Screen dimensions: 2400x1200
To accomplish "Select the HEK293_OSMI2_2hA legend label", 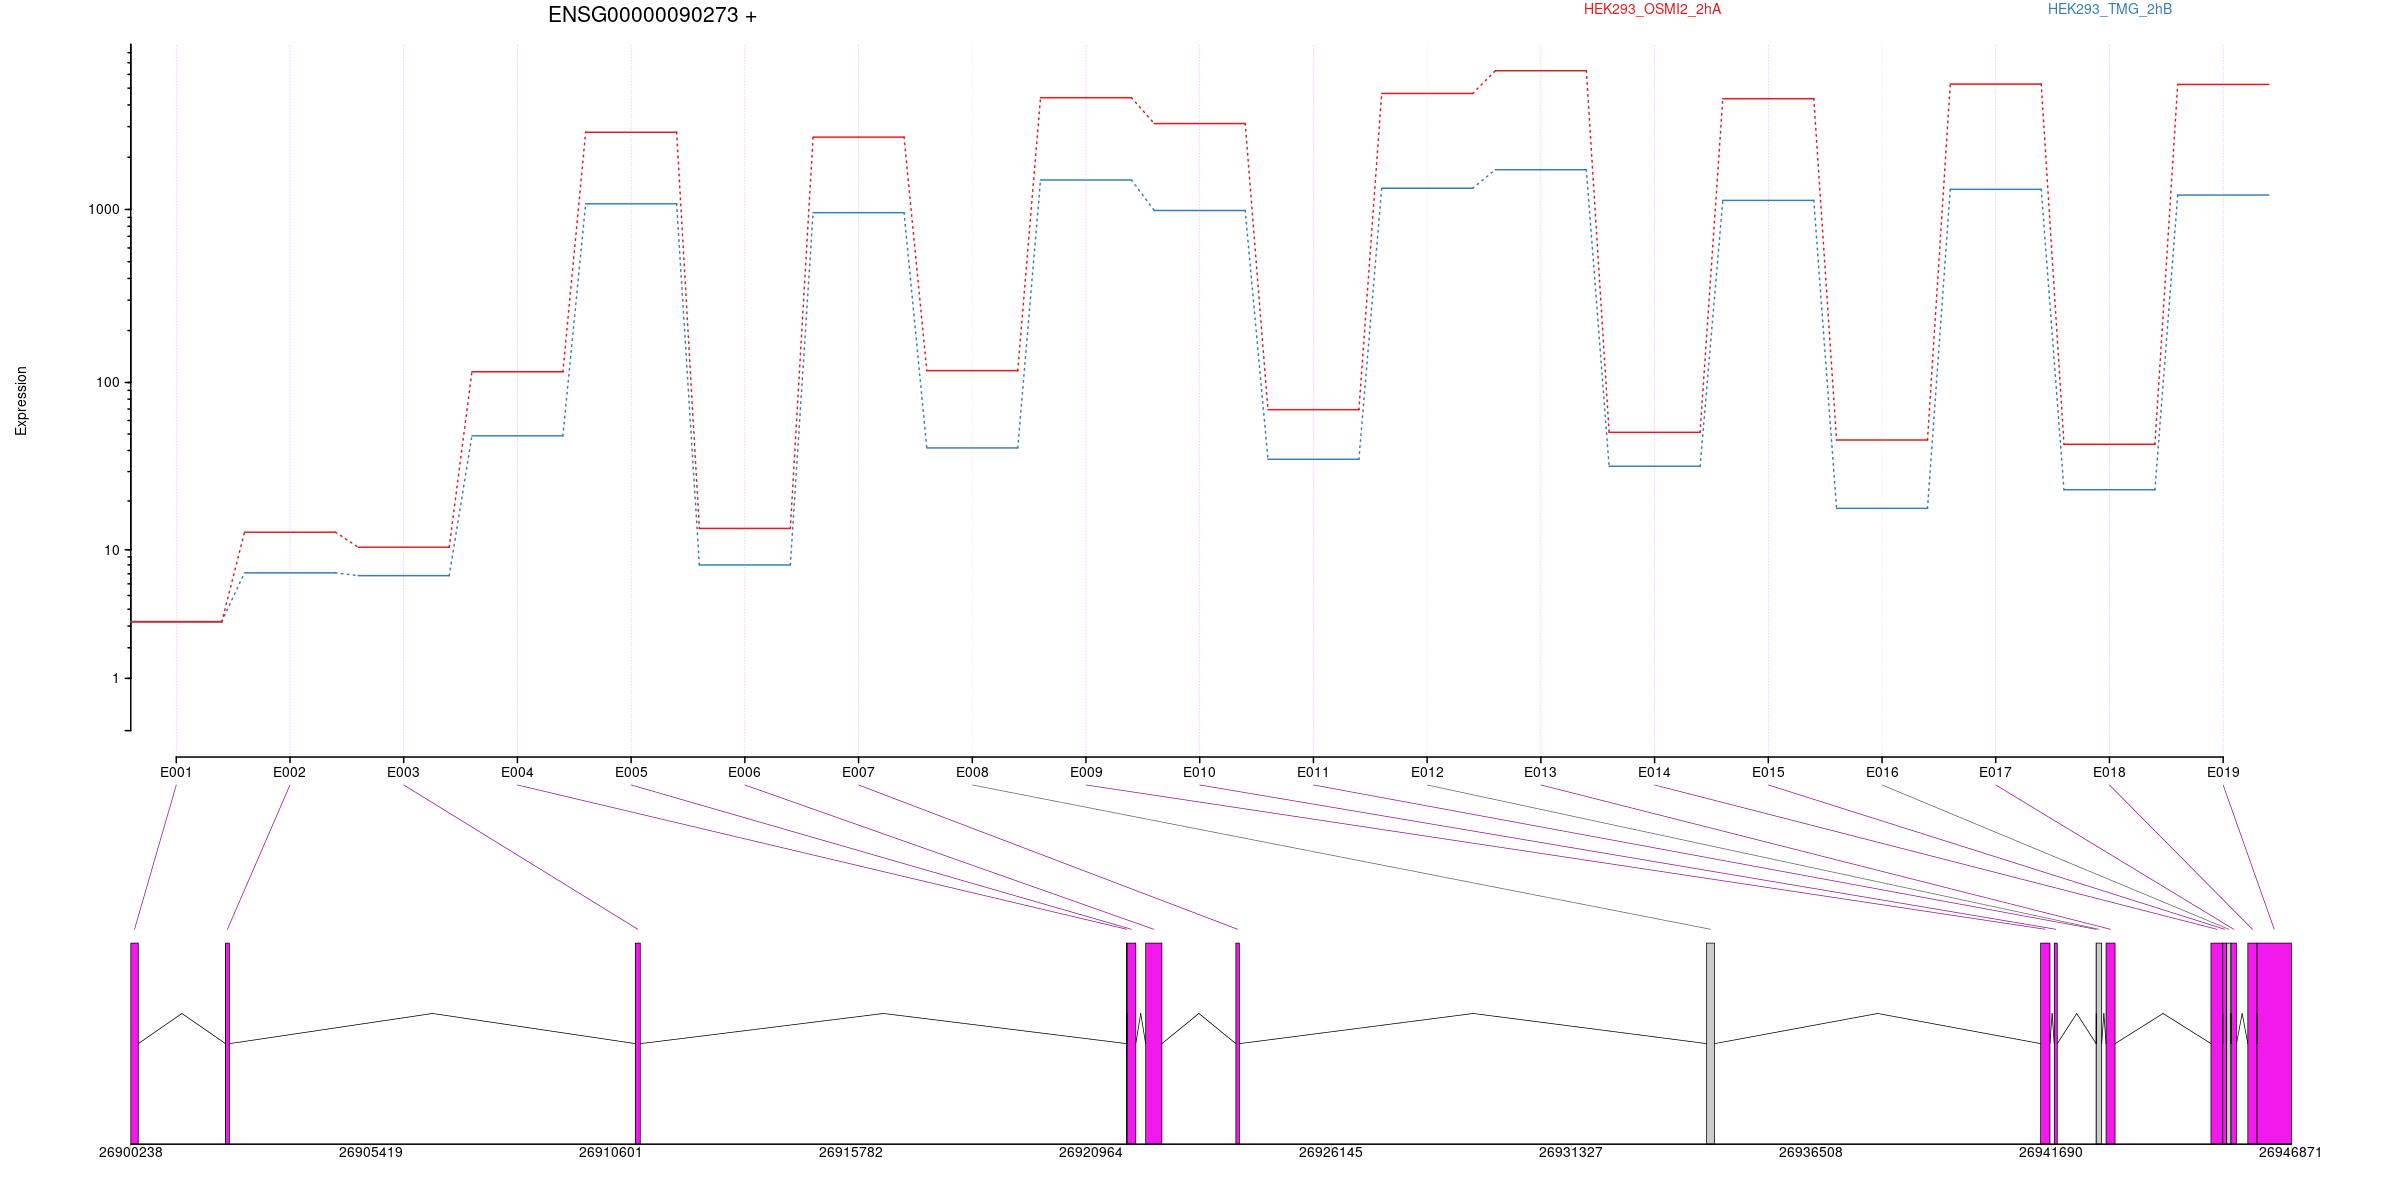I will point(1653,9).
